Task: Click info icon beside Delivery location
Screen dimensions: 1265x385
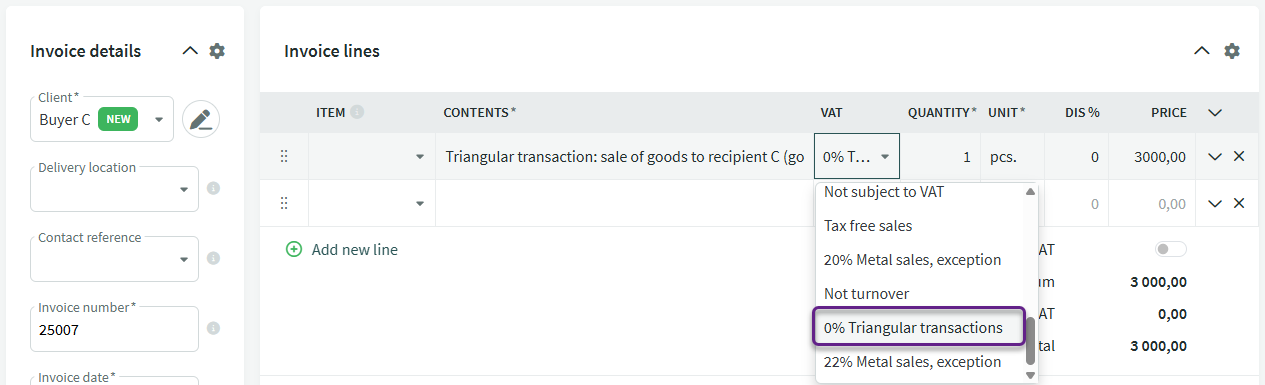Action: (213, 188)
